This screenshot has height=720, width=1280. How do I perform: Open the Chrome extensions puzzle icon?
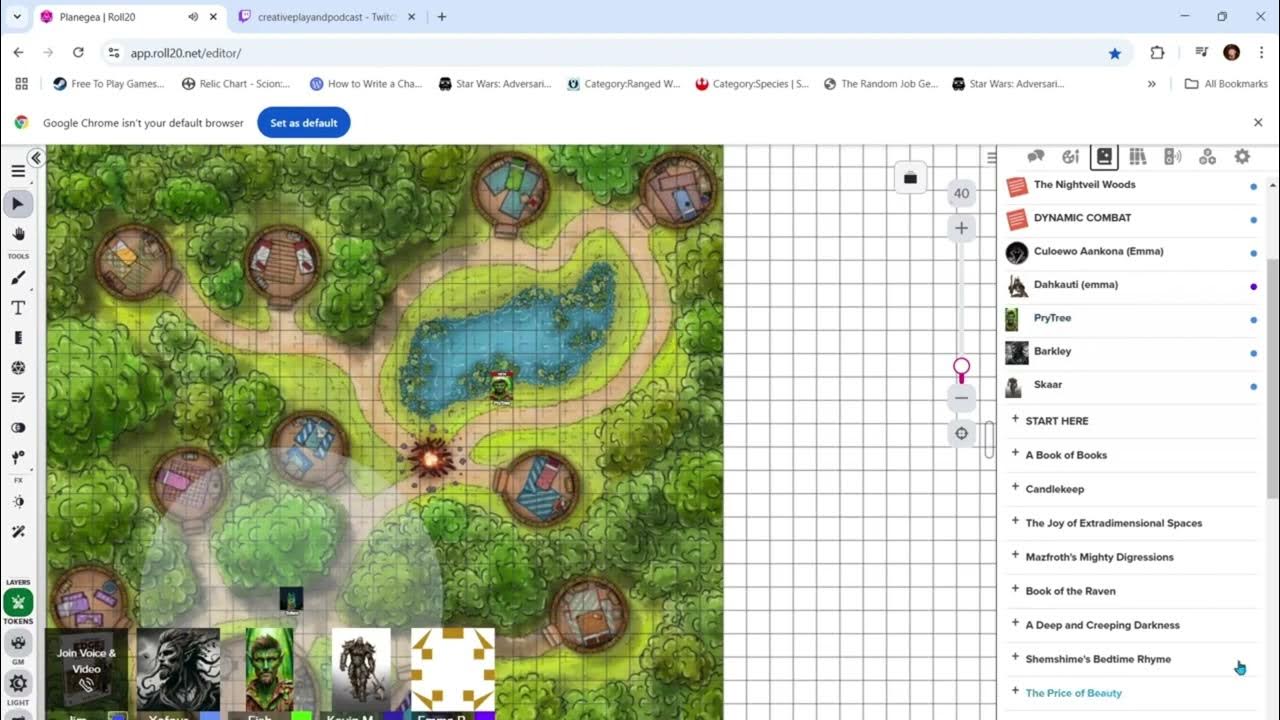point(1158,53)
